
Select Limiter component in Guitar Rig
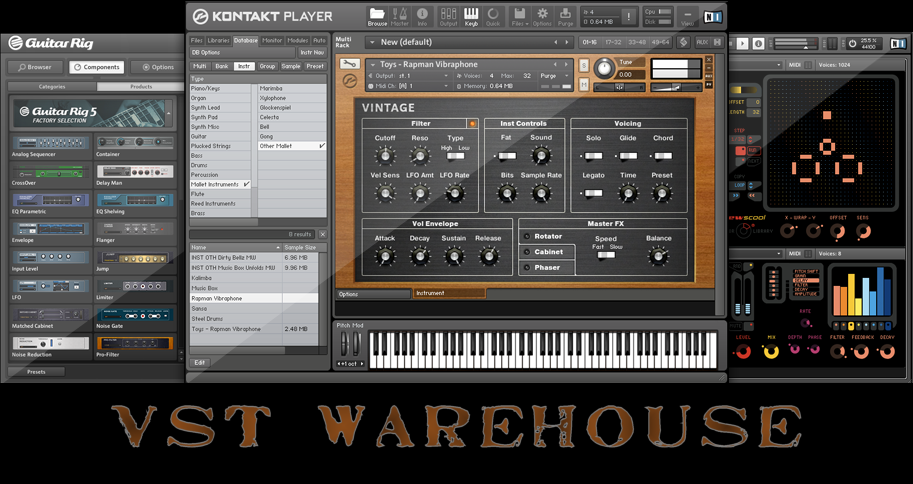click(135, 288)
